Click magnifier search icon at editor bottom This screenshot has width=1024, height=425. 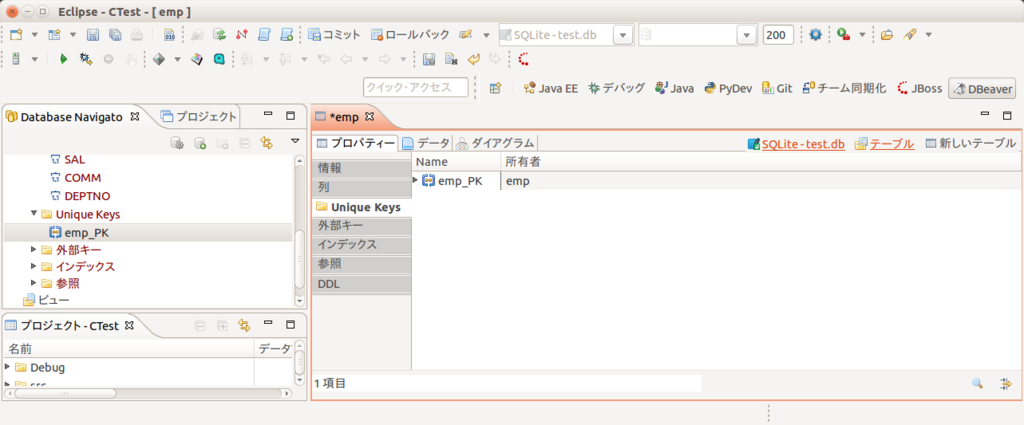(x=977, y=384)
